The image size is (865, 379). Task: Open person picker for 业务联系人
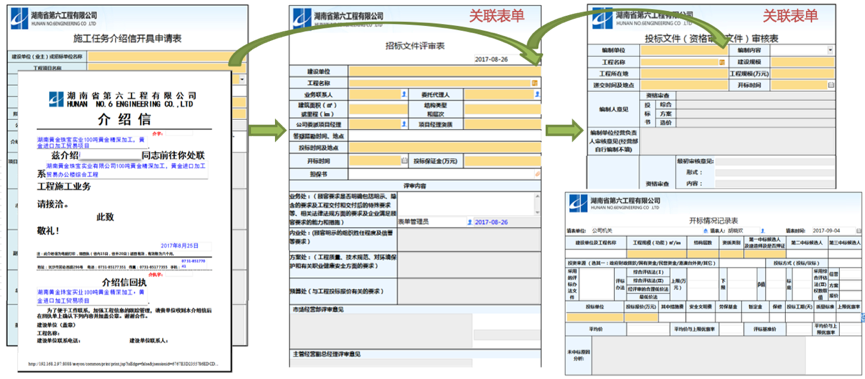[x=405, y=94]
